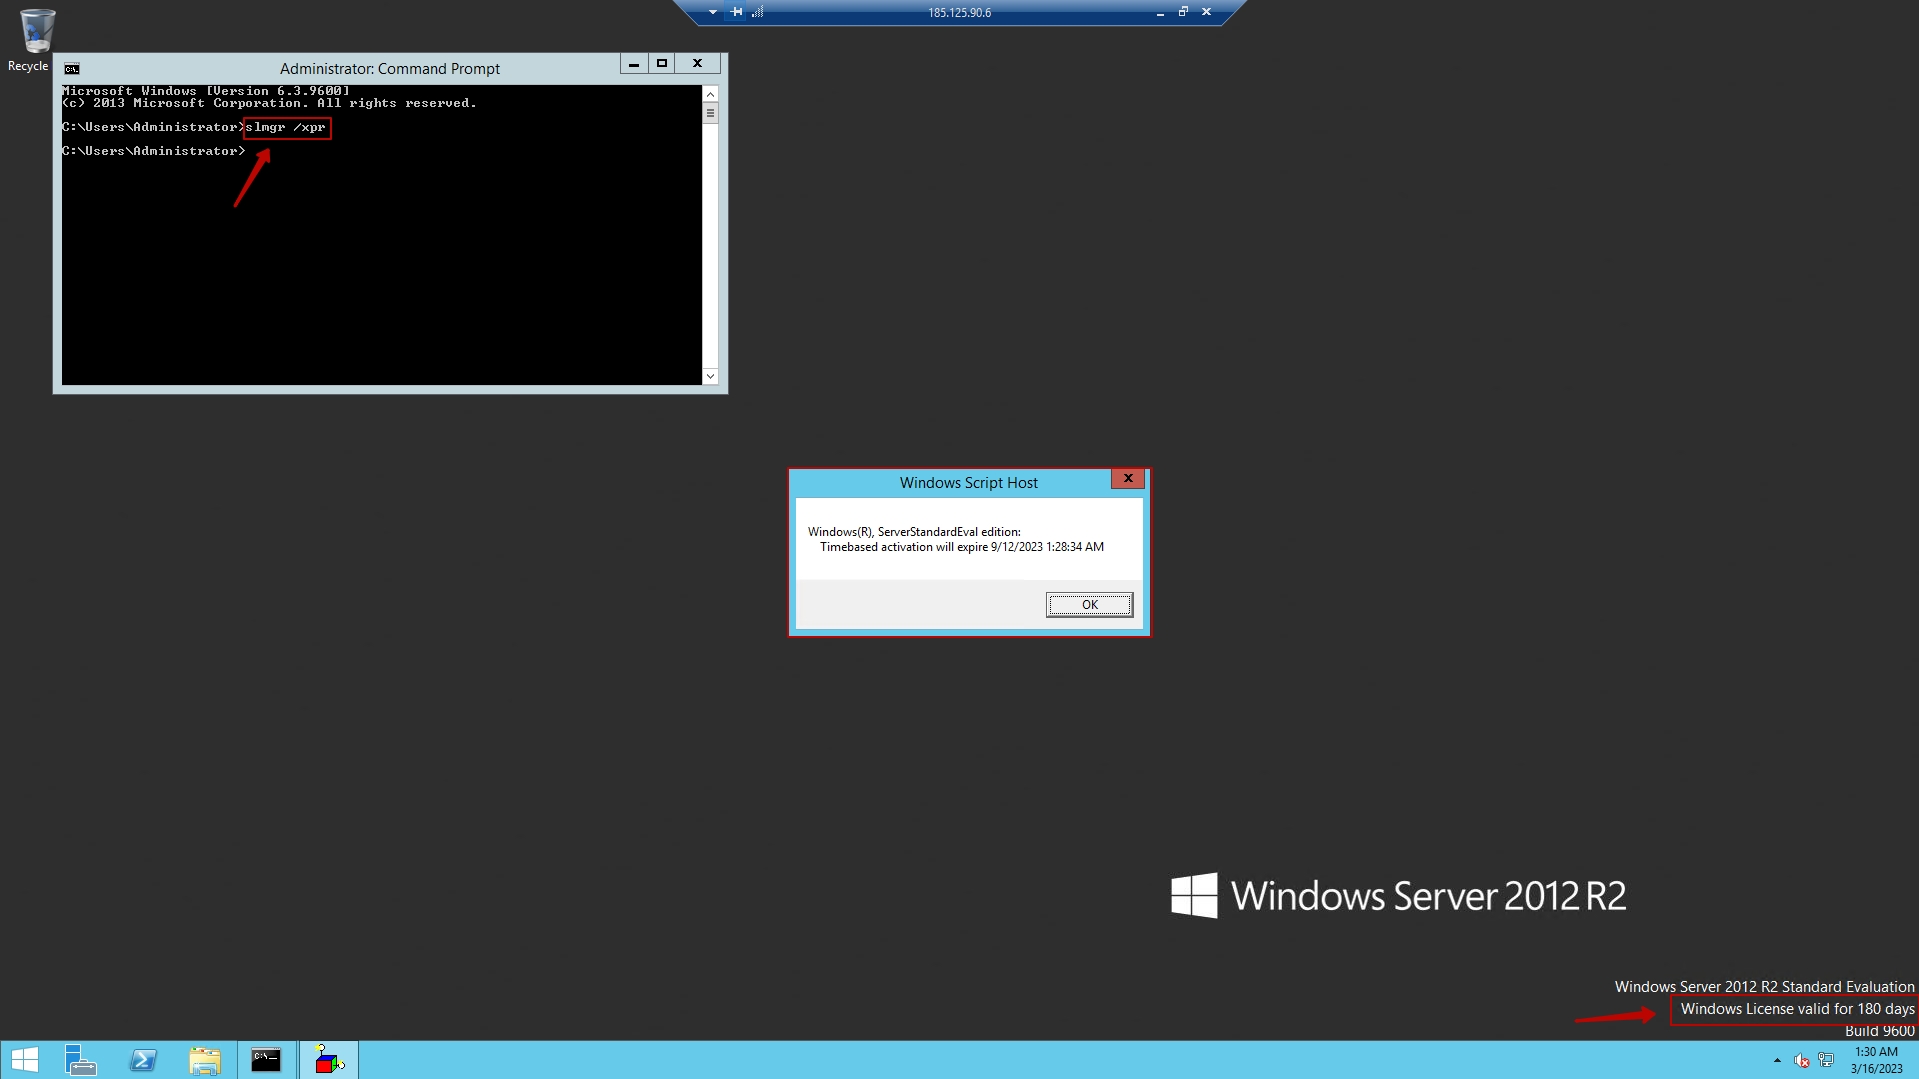1919x1079 pixels.
Task: Open File Explorer from the taskbar
Action: (205, 1060)
